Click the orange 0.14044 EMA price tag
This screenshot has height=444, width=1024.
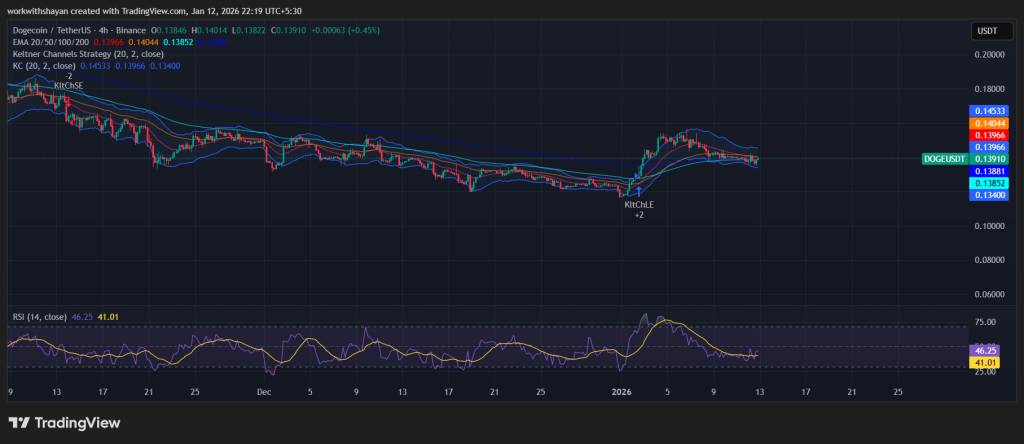click(x=988, y=122)
